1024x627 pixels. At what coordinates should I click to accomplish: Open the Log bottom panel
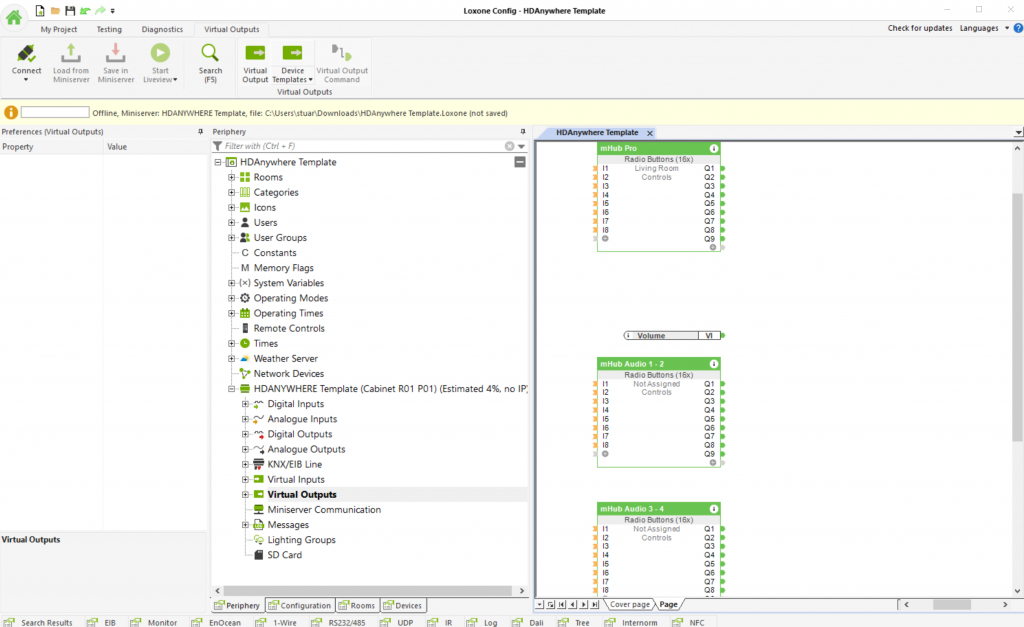coord(482,622)
